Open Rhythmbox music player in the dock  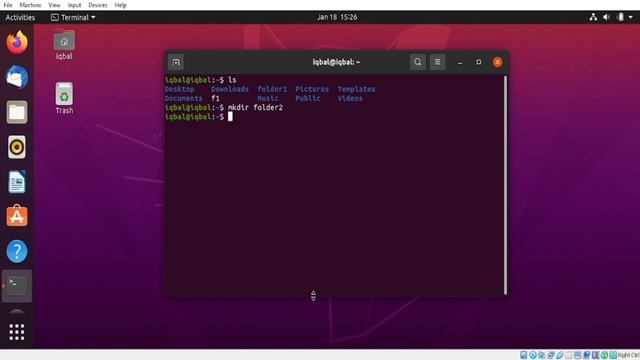[x=17, y=147]
